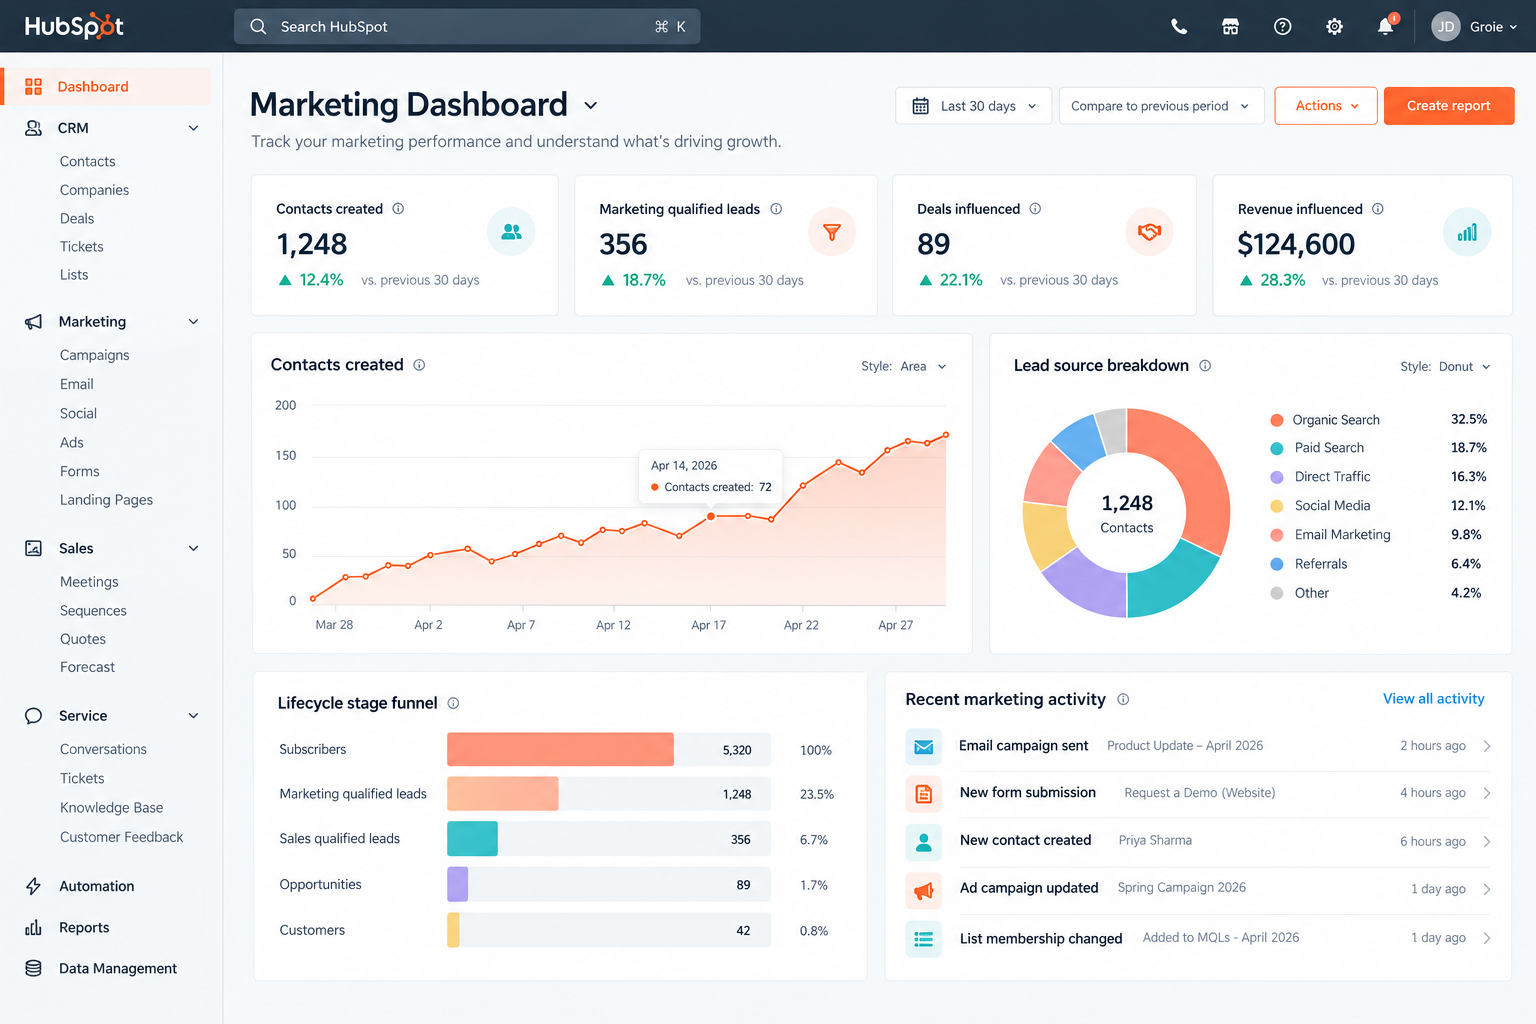
Task: Click info icon next to Marketing qualified leads
Action: click(776, 209)
